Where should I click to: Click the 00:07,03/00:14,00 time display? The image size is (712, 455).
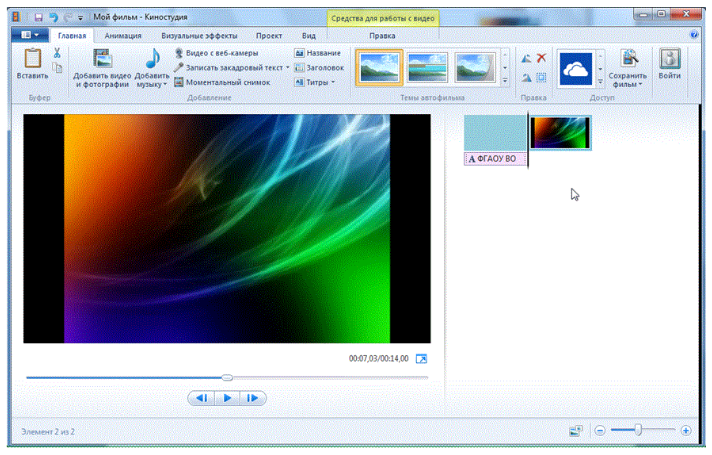(x=379, y=359)
